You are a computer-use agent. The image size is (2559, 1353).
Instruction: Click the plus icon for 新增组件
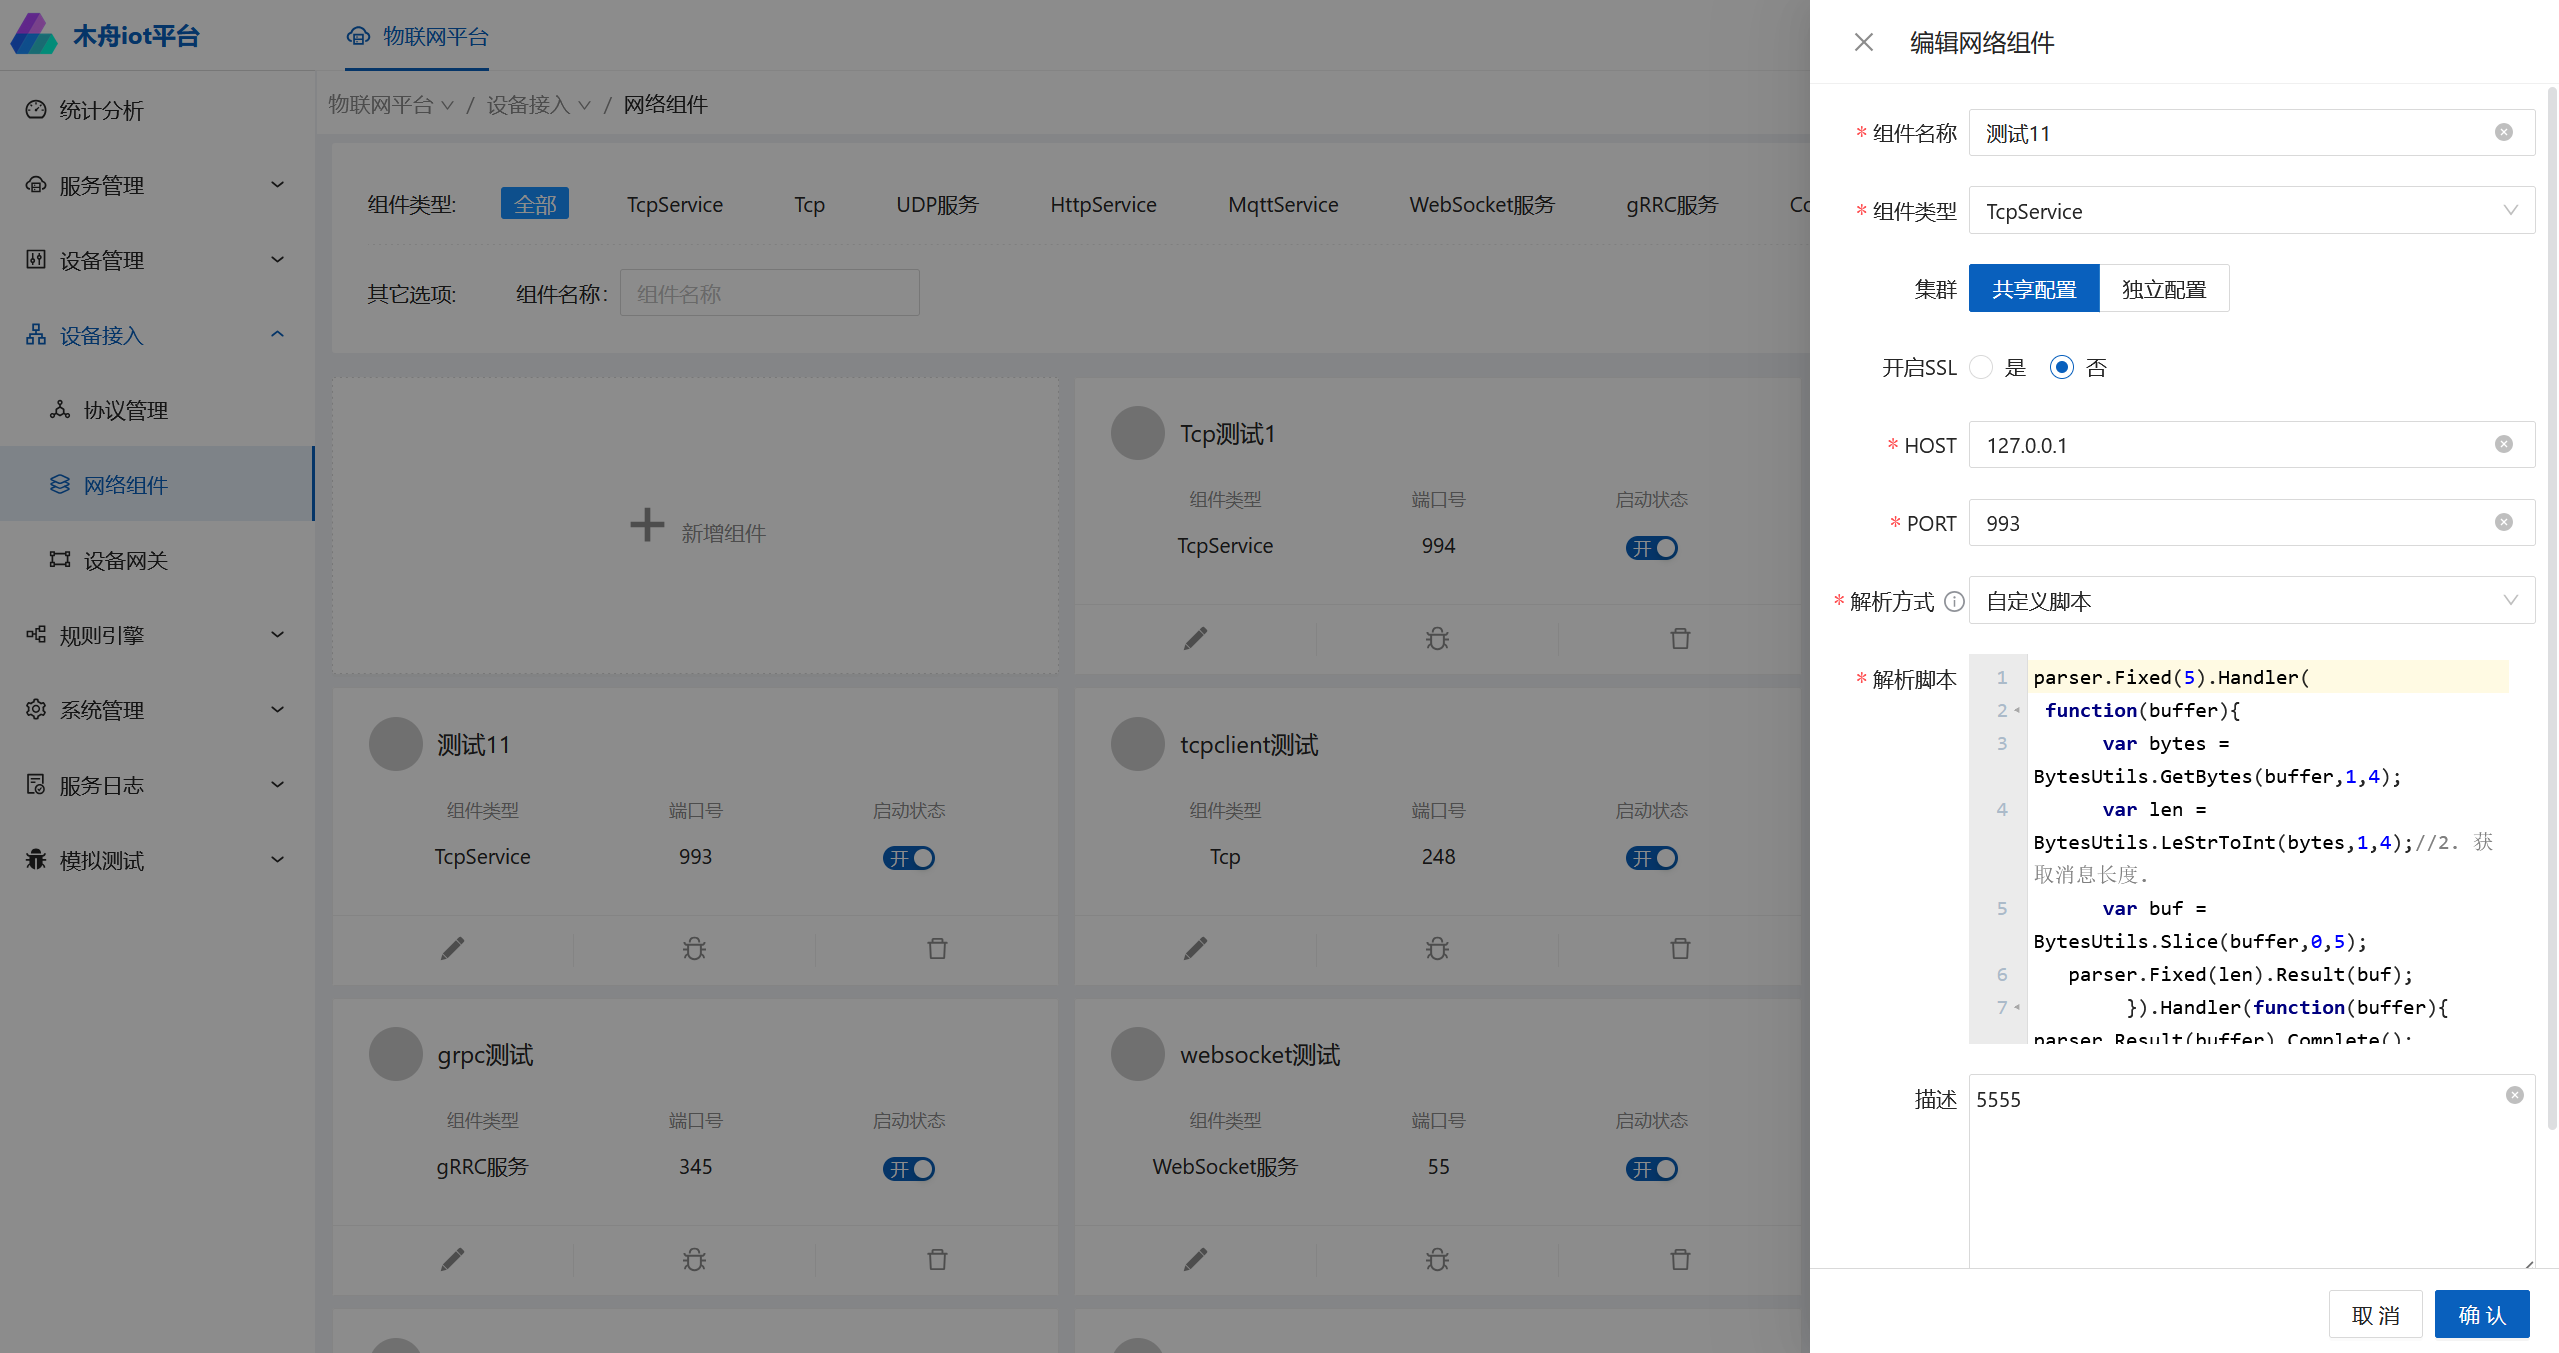point(647,524)
